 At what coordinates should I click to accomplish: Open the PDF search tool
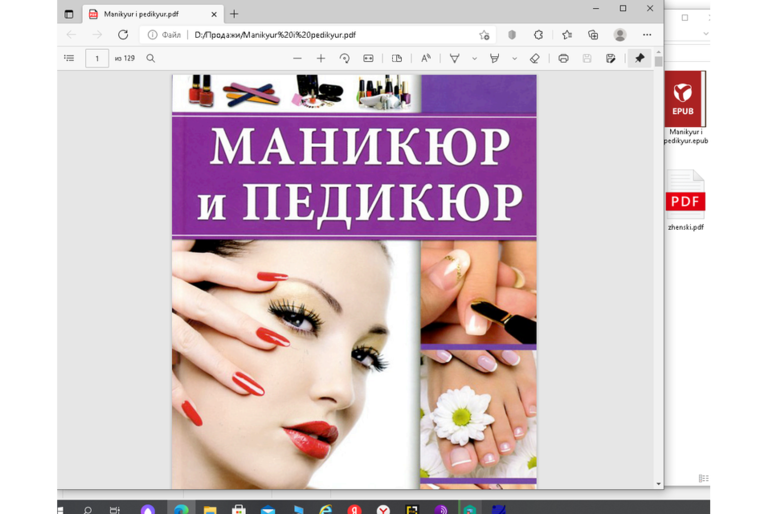point(151,58)
